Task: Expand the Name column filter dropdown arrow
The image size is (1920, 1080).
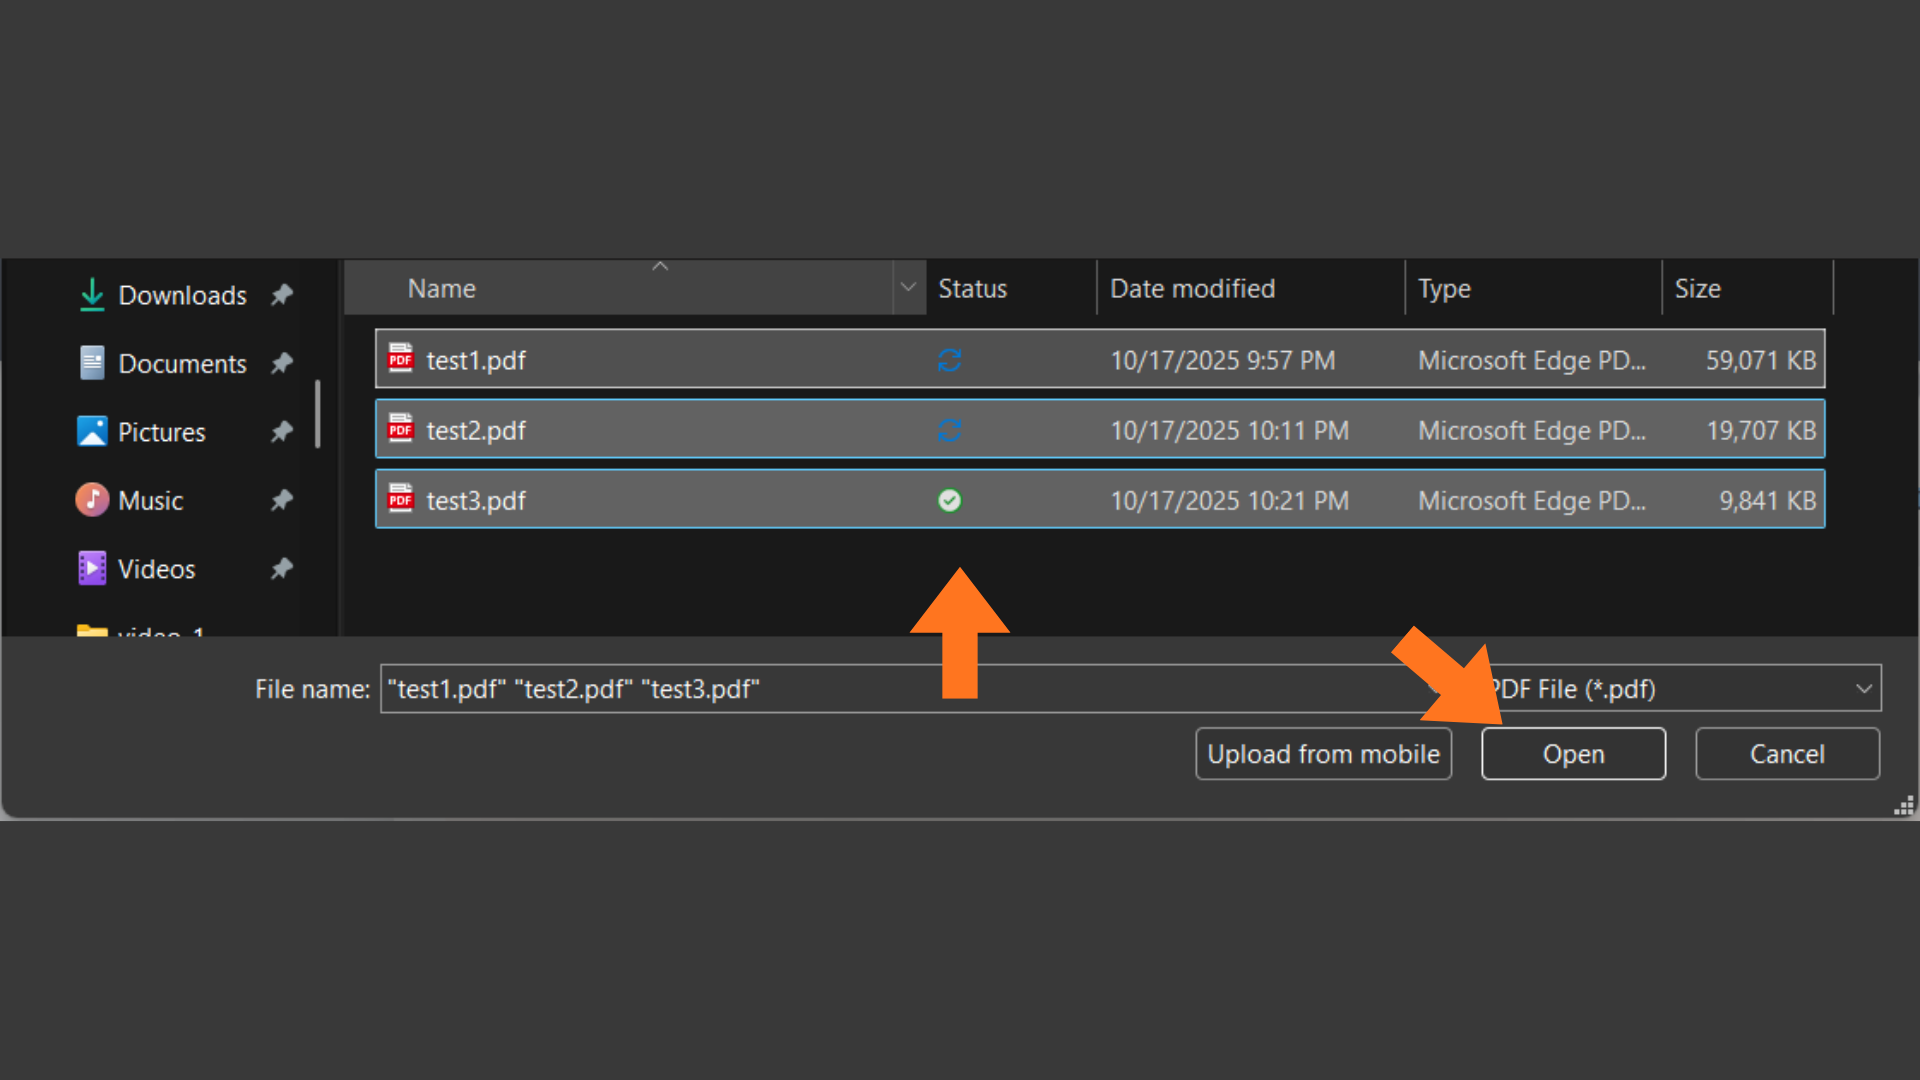Action: (908, 288)
